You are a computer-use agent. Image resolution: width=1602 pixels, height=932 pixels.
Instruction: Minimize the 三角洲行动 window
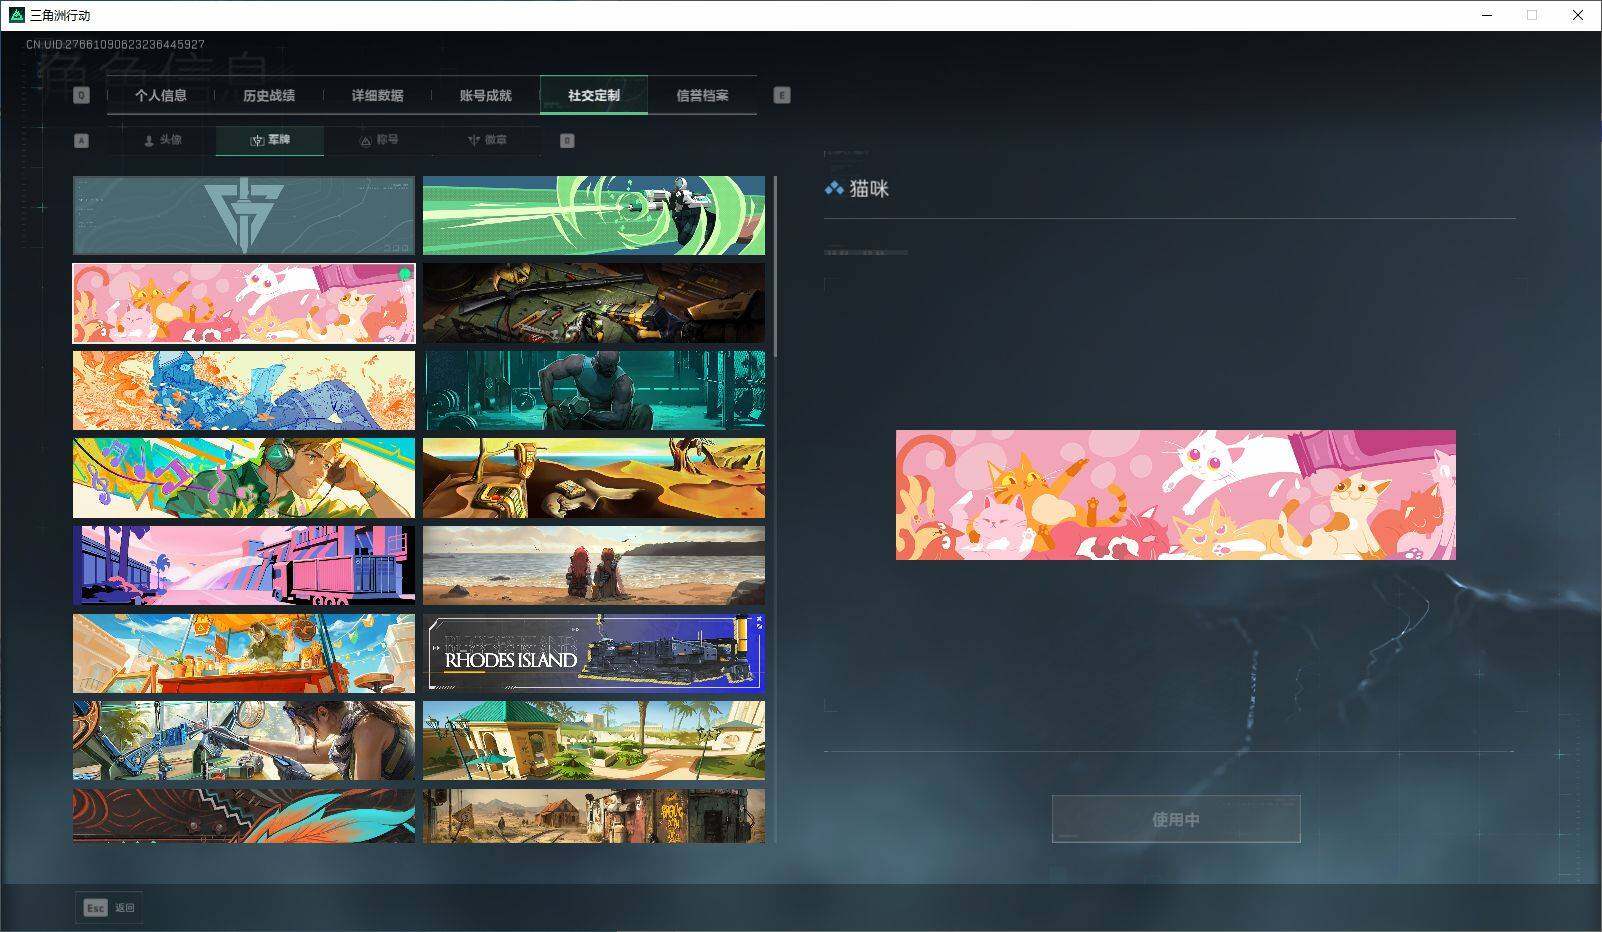point(1486,15)
